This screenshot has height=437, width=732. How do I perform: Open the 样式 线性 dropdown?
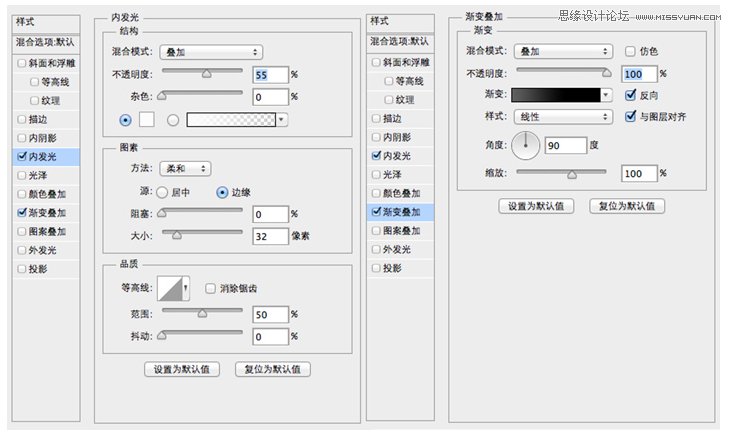point(563,117)
